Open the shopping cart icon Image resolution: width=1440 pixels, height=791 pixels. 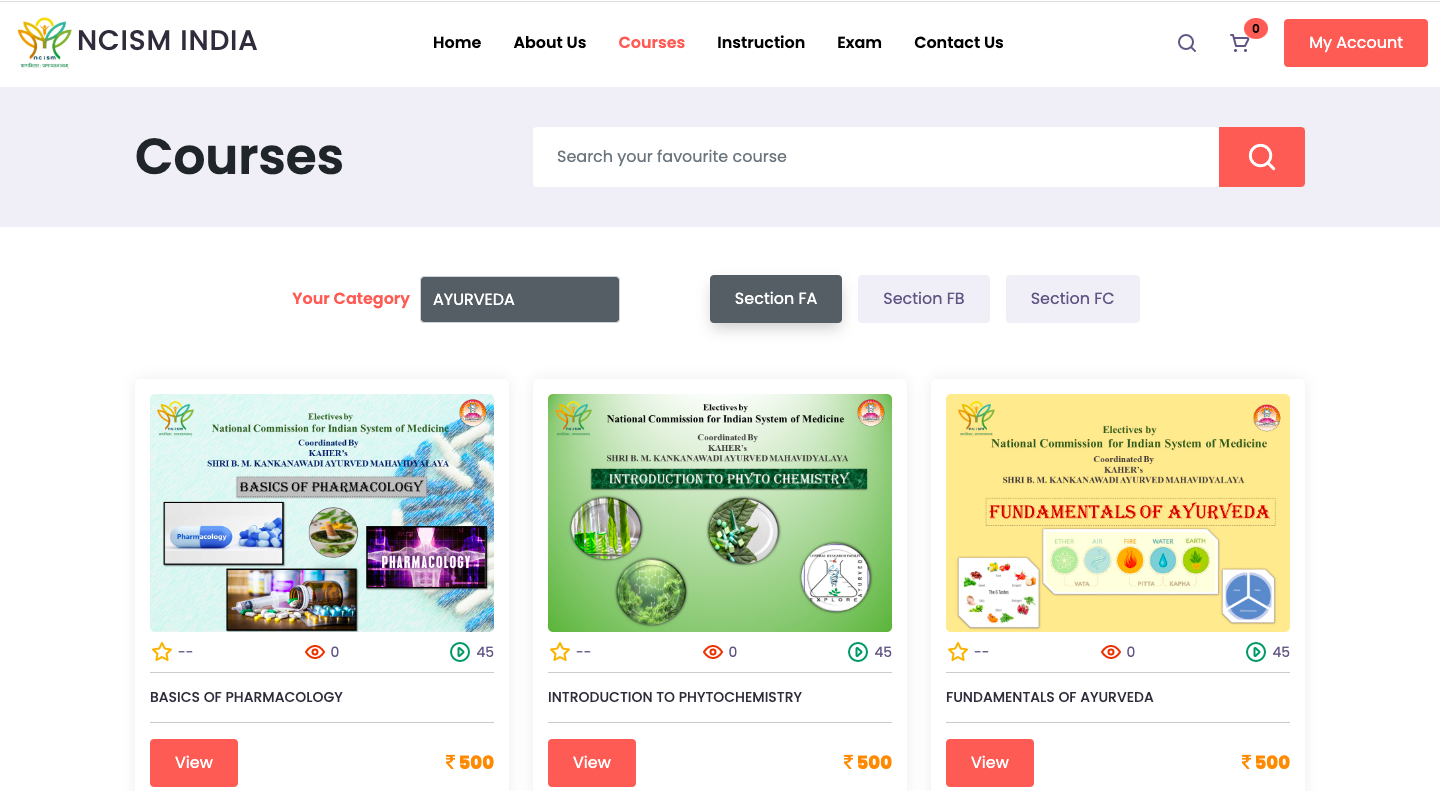point(1240,43)
